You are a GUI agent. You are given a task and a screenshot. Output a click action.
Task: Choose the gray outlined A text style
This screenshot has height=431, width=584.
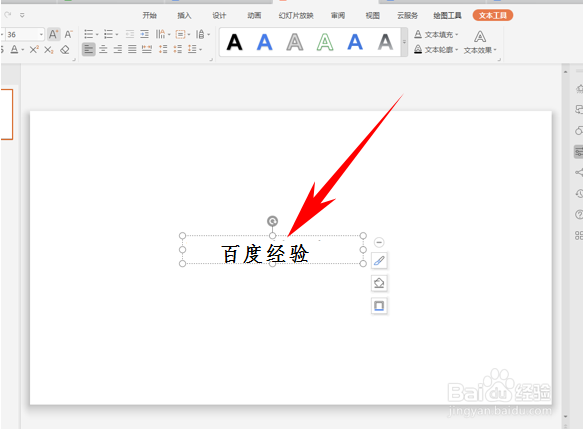[x=295, y=42]
